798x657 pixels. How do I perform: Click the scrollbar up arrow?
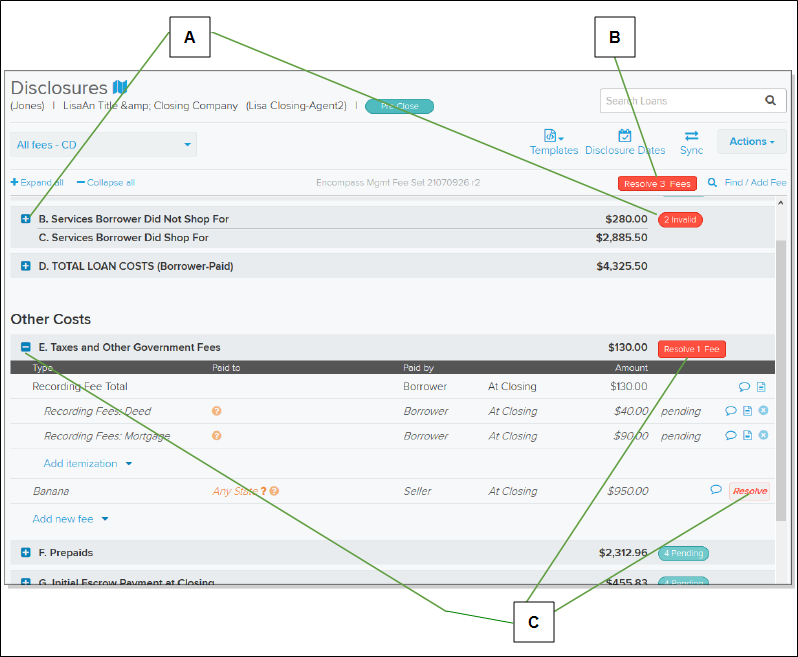point(781,203)
